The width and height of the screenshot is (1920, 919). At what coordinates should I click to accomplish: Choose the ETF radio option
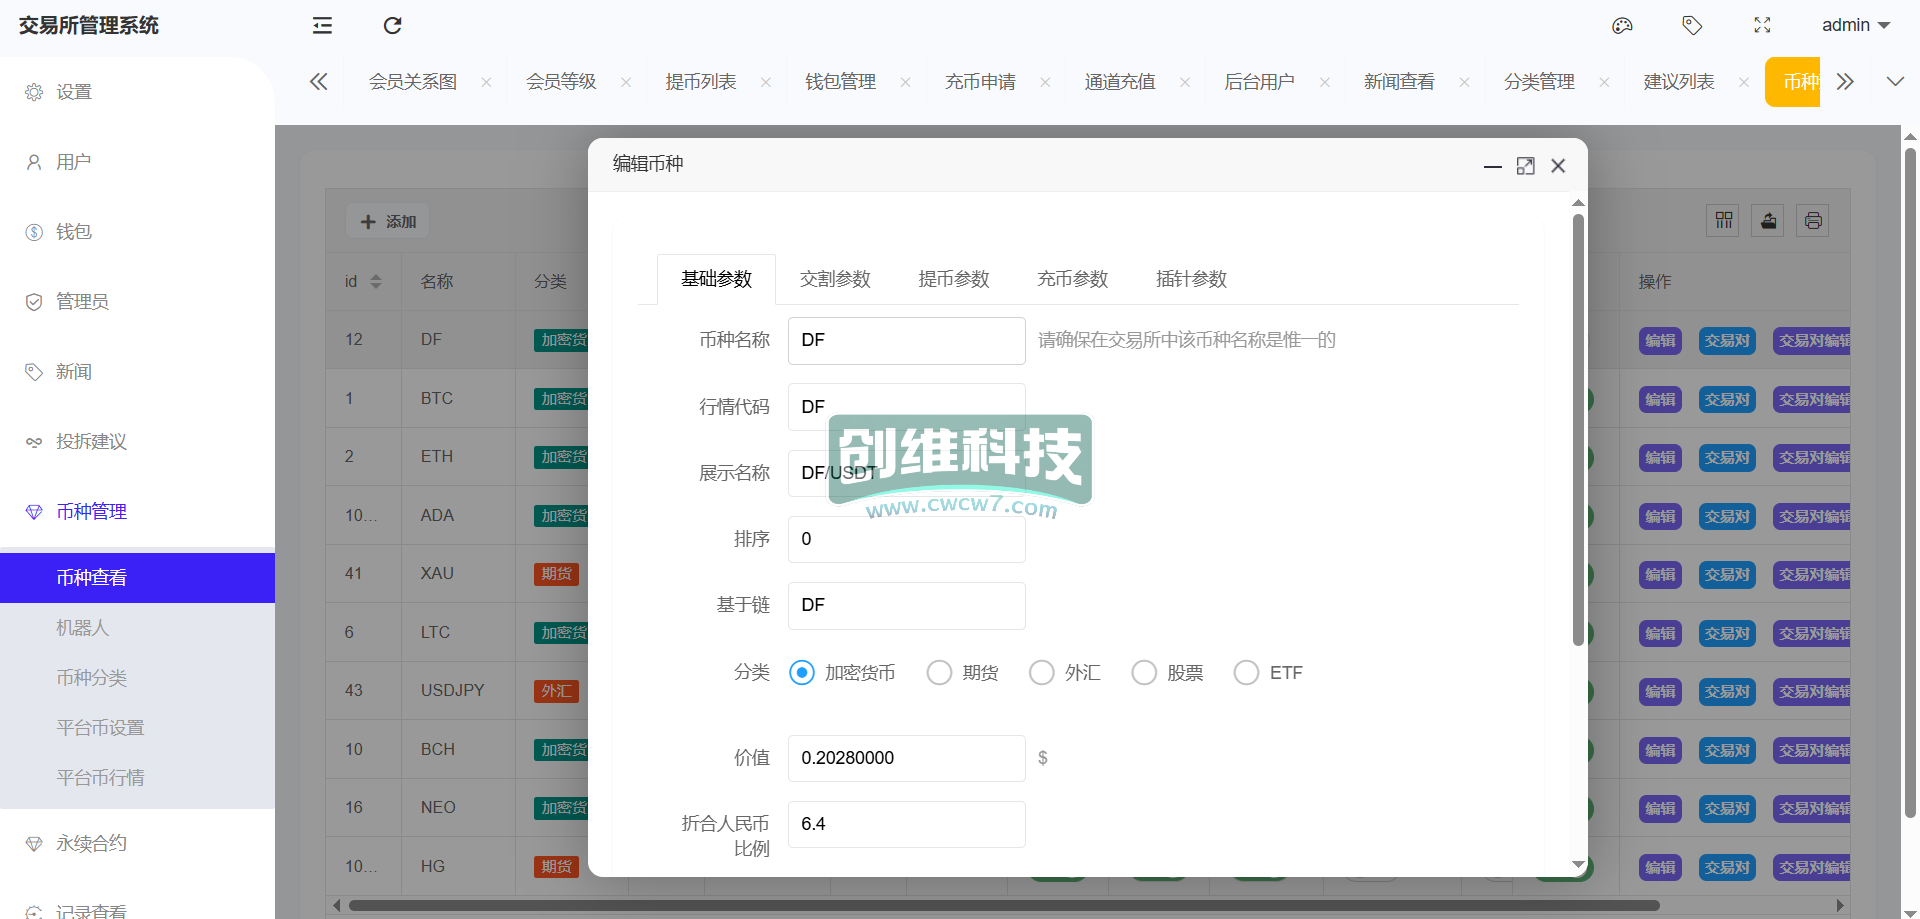point(1246,673)
